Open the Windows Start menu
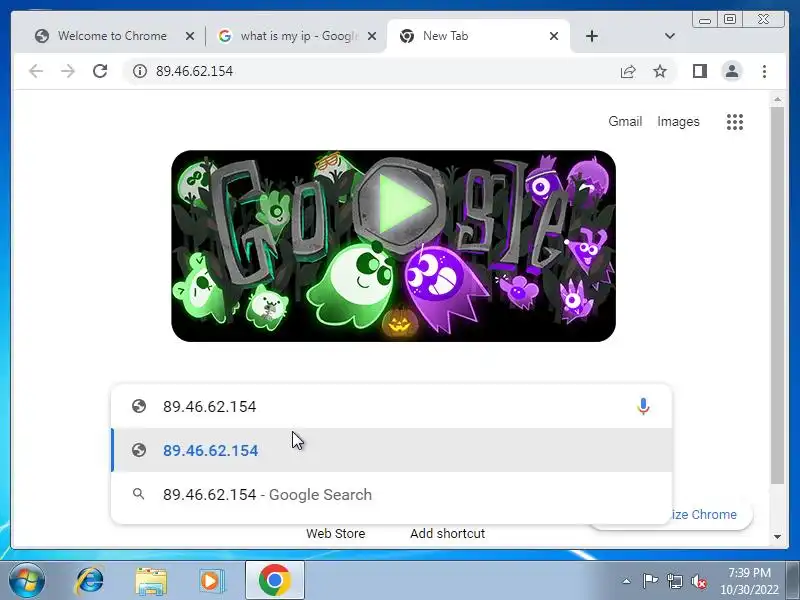 pyautogui.click(x=26, y=581)
